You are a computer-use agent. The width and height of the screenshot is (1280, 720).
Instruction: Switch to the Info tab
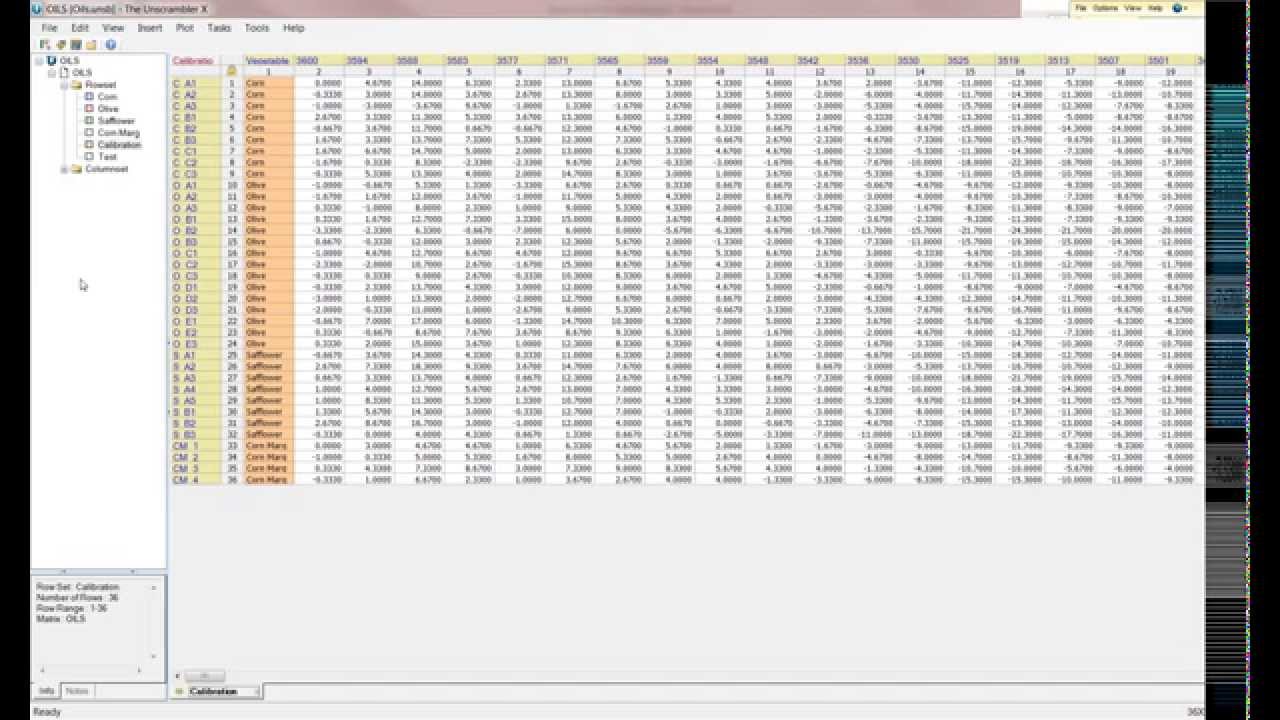[x=46, y=691]
